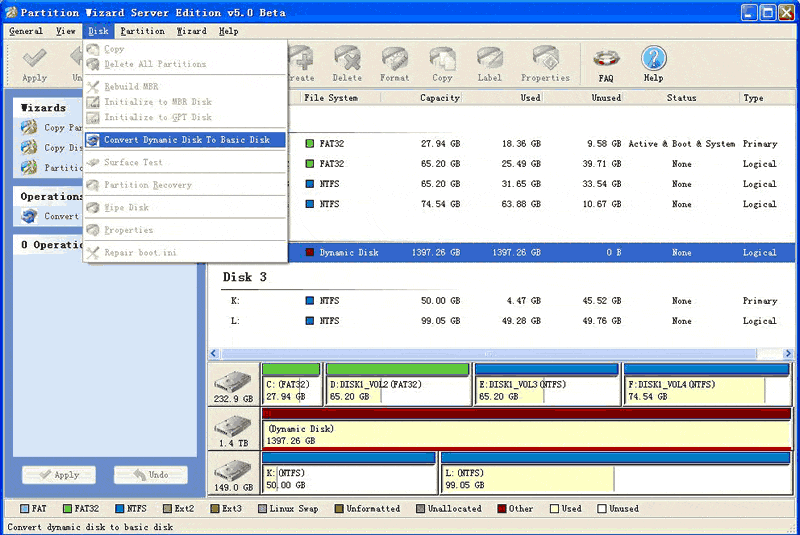Click the scroll right arrow of partition list

pyautogui.click(x=788, y=353)
